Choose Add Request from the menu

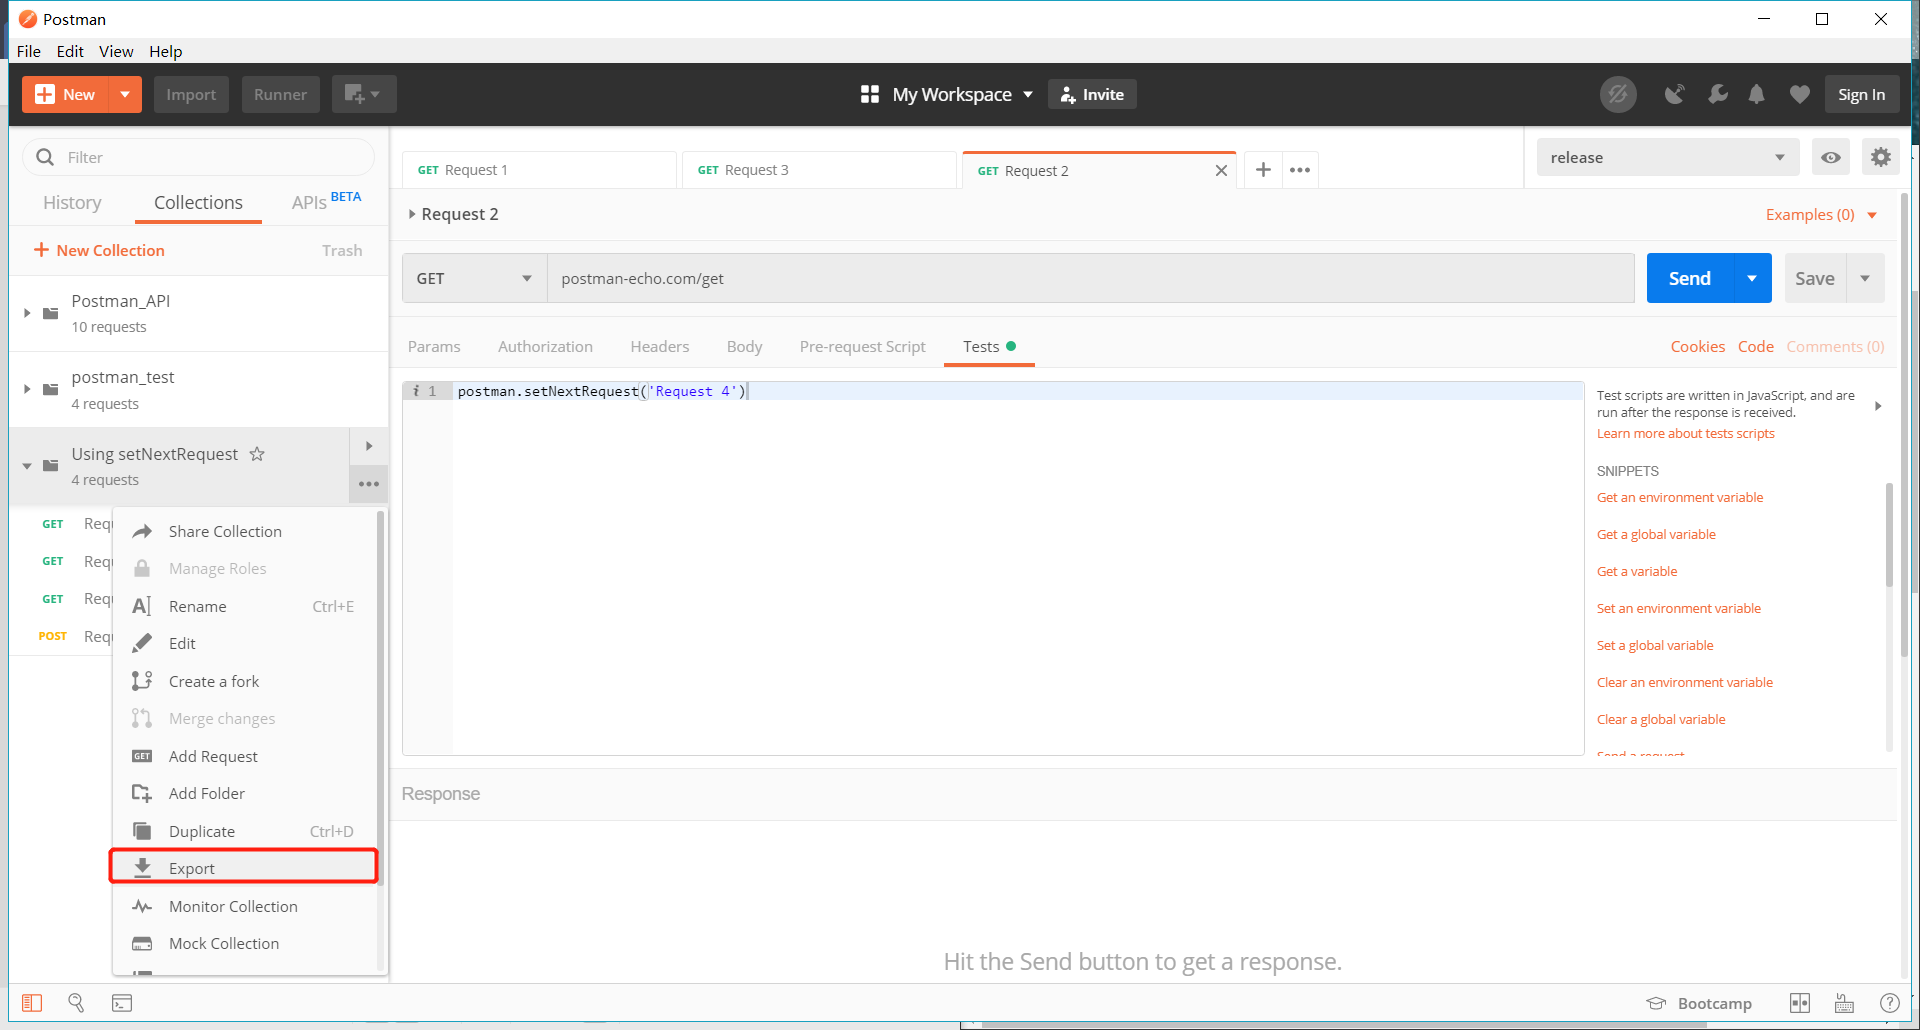pos(213,756)
